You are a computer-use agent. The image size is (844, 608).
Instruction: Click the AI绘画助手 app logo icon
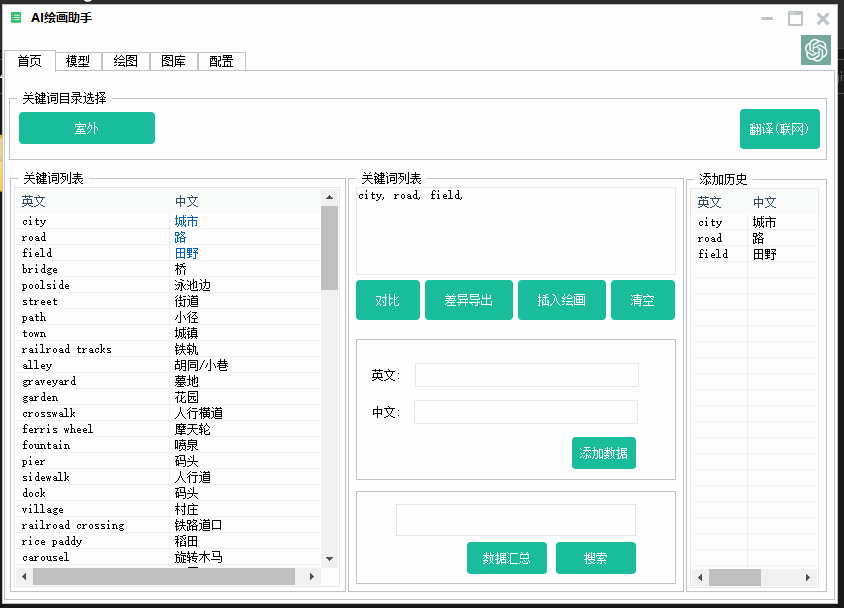click(x=14, y=17)
